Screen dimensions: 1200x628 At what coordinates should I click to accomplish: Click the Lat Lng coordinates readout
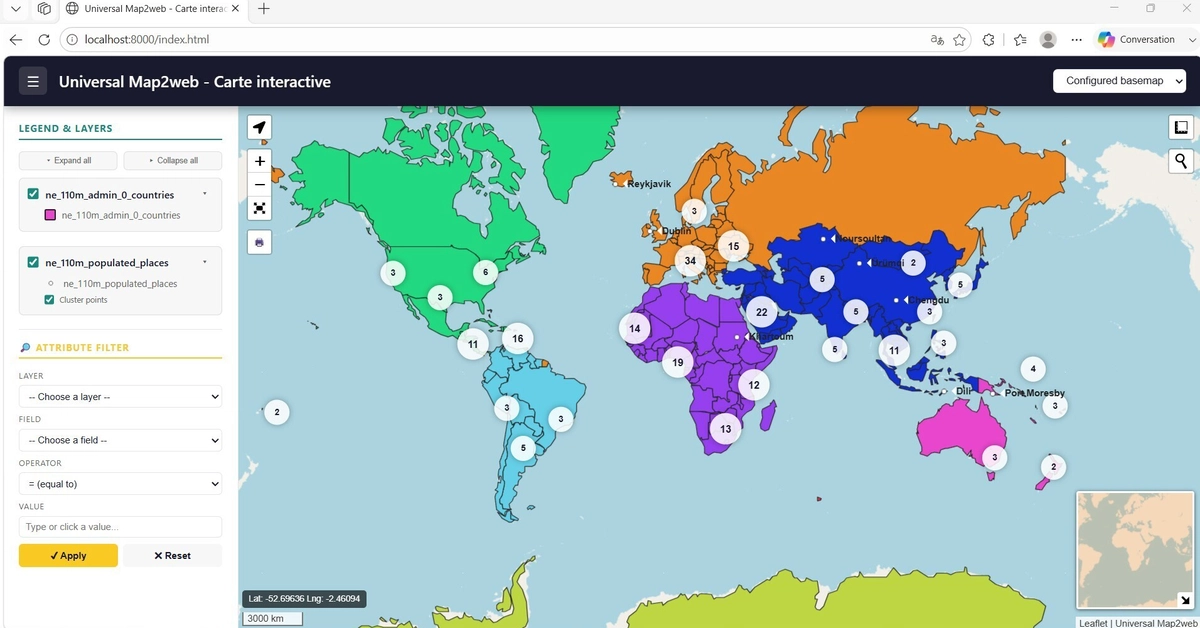(x=305, y=598)
